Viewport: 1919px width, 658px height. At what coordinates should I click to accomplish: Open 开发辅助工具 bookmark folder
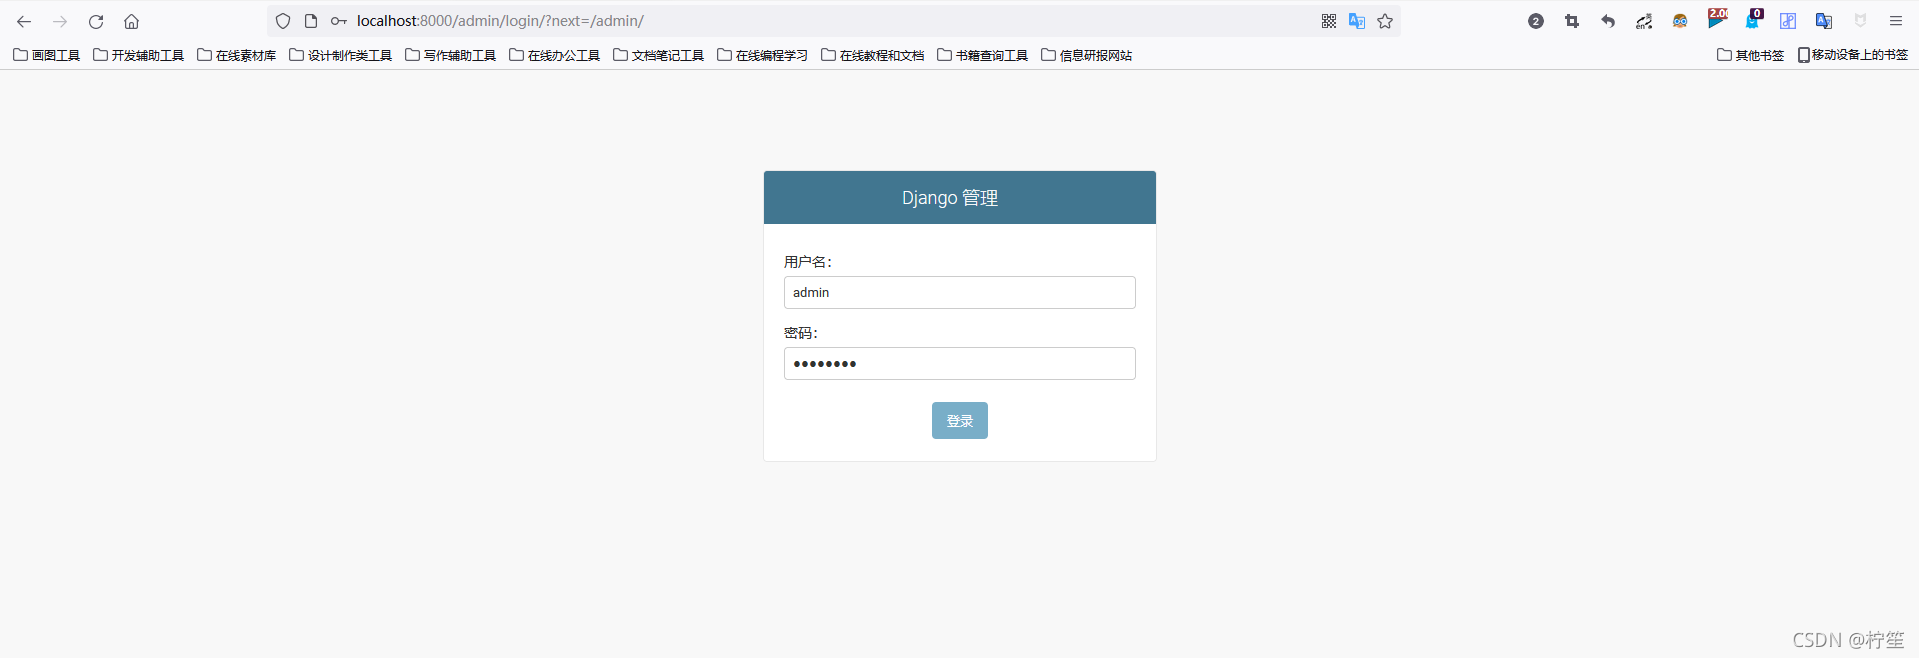tap(139, 55)
